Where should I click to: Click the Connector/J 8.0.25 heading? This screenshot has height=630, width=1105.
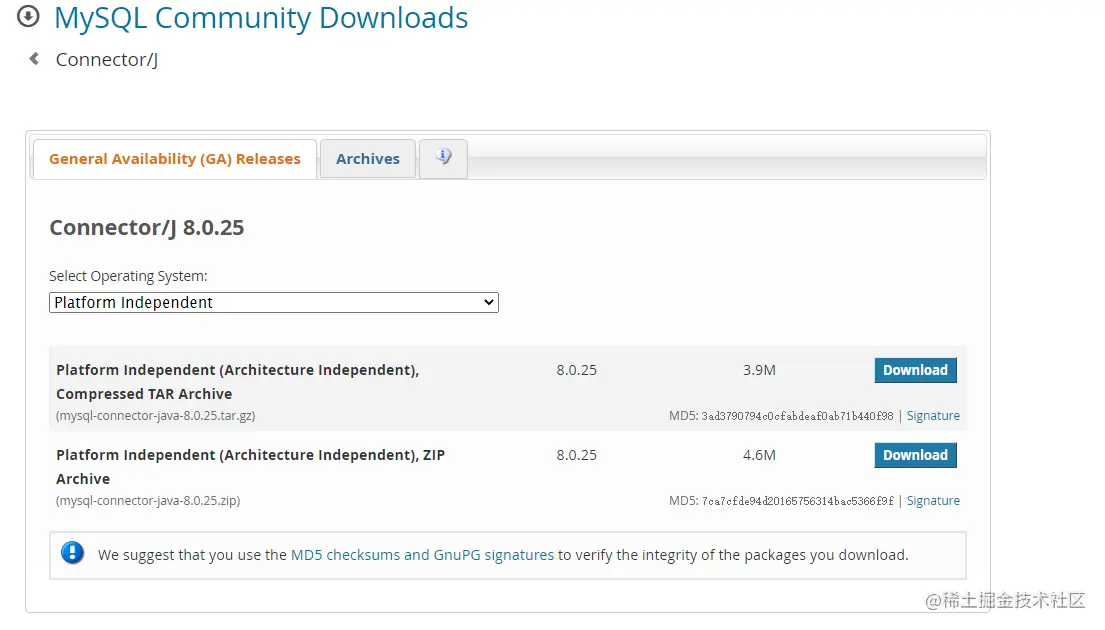point(147,228)
